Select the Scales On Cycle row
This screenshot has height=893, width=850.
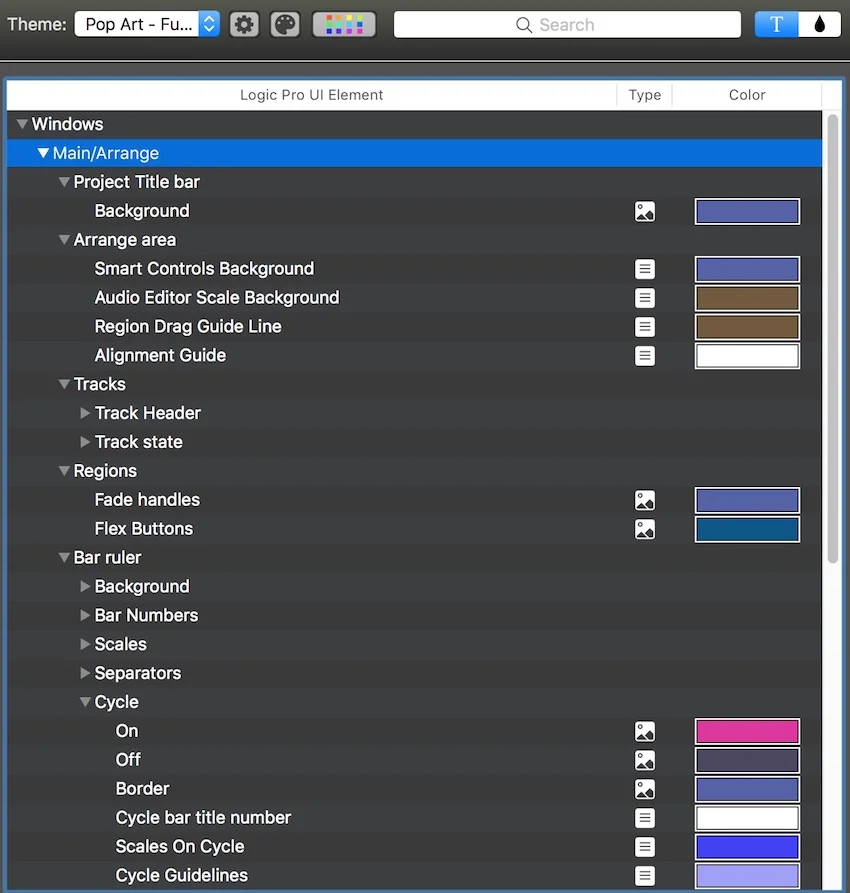414,847
